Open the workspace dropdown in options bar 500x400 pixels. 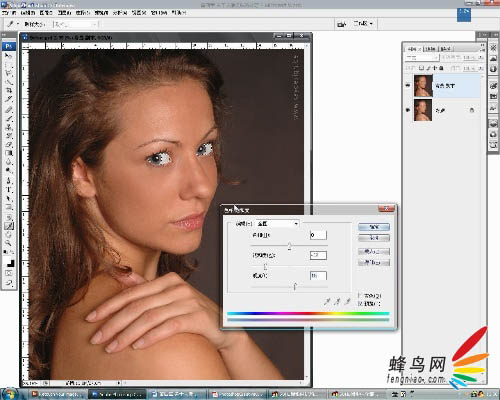click(363, 24)
